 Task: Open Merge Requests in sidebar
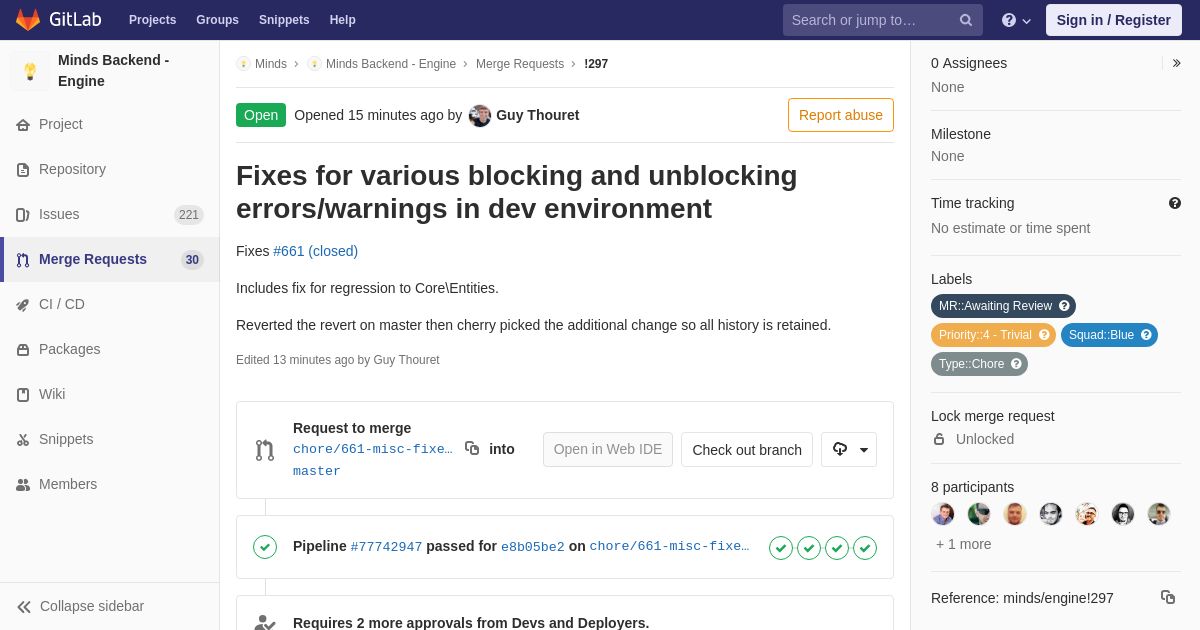[x=110, y=260]
